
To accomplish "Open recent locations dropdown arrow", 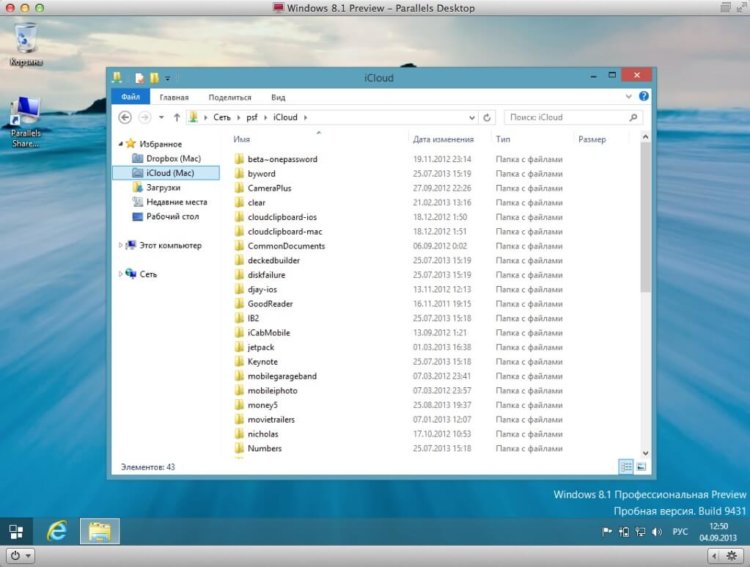I will point(162,117).
